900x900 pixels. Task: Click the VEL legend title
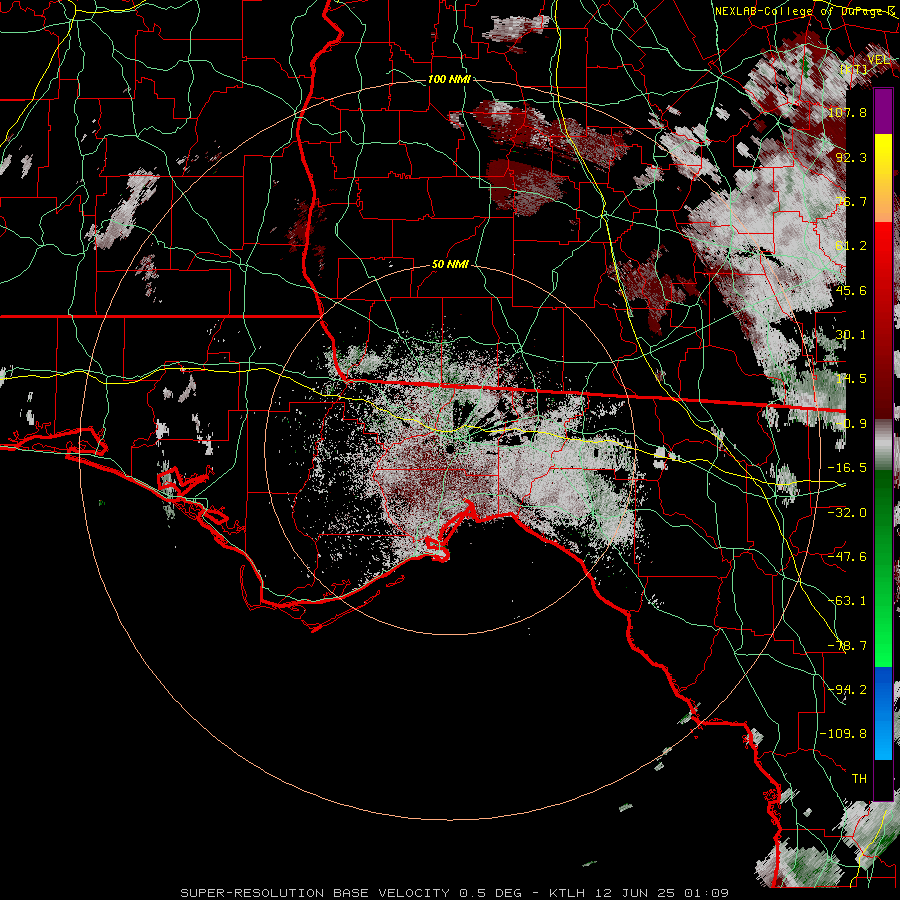(x=879, y=60)
